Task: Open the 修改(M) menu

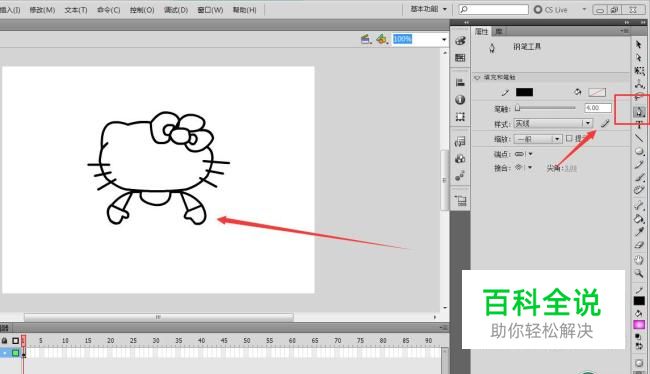Action: point(42,10)
